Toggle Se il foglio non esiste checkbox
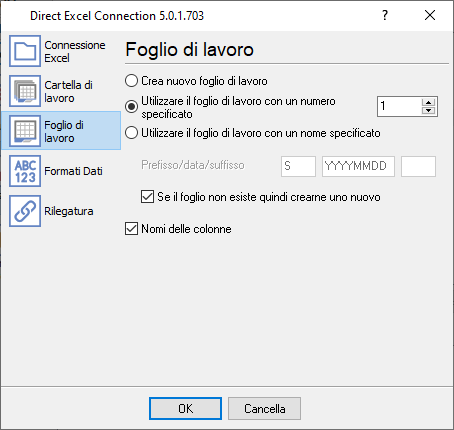The height and width of the screenshot is (430, 454). [x=147, y=197]
